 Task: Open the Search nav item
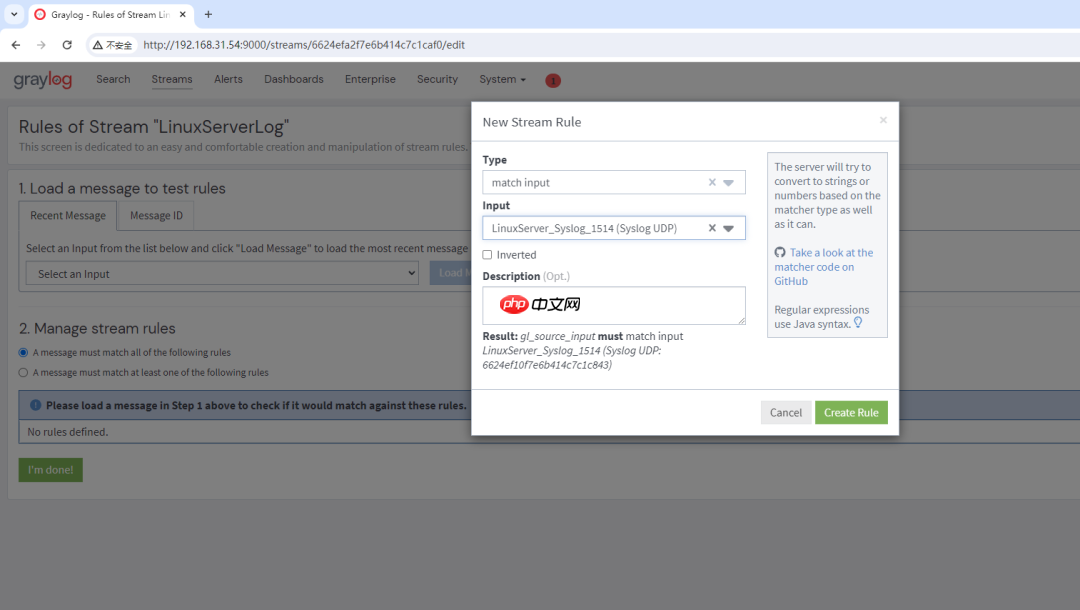pos(113,79)
